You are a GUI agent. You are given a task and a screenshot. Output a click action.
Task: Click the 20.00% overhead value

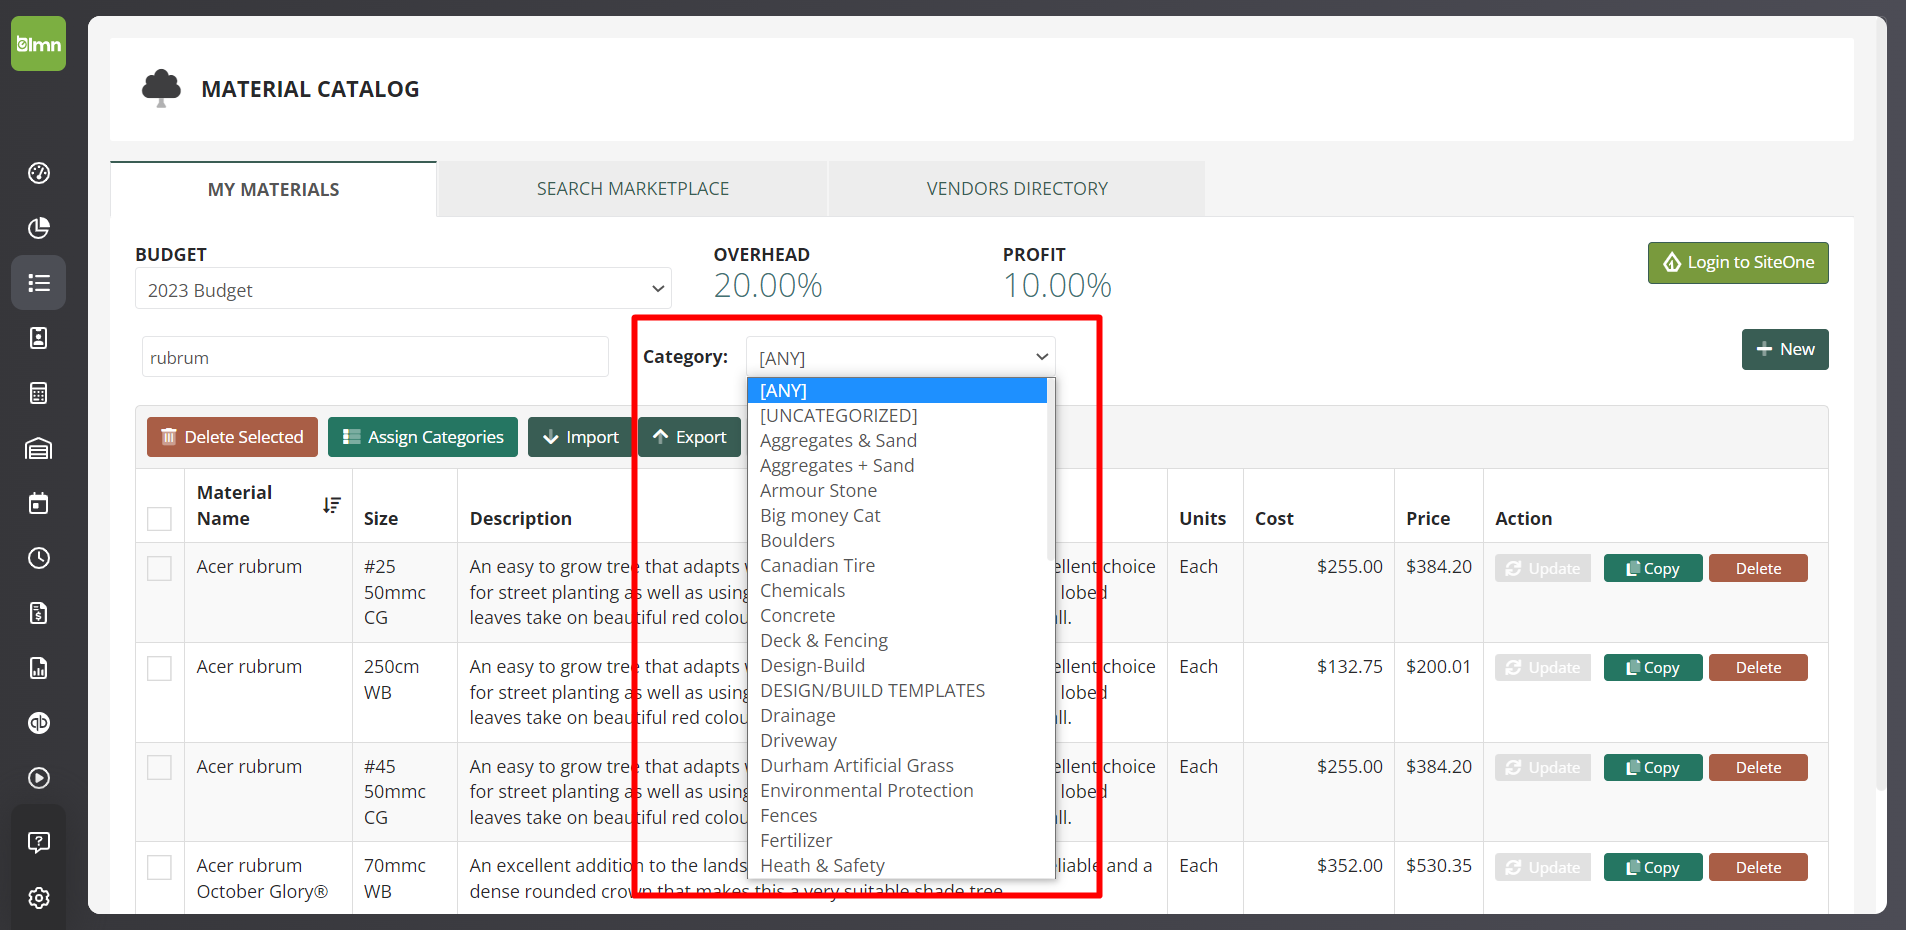pyautogui.click(x=768, y=286)
